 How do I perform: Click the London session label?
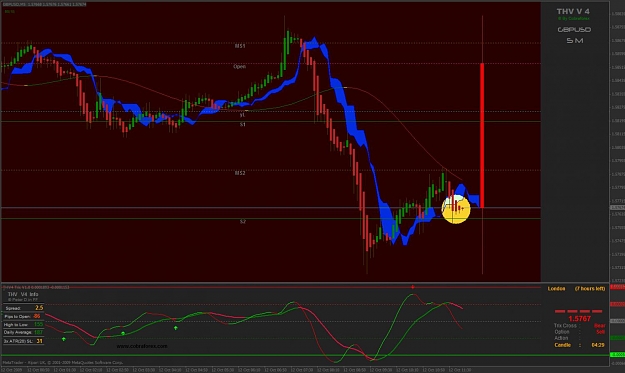pos(556,289)
